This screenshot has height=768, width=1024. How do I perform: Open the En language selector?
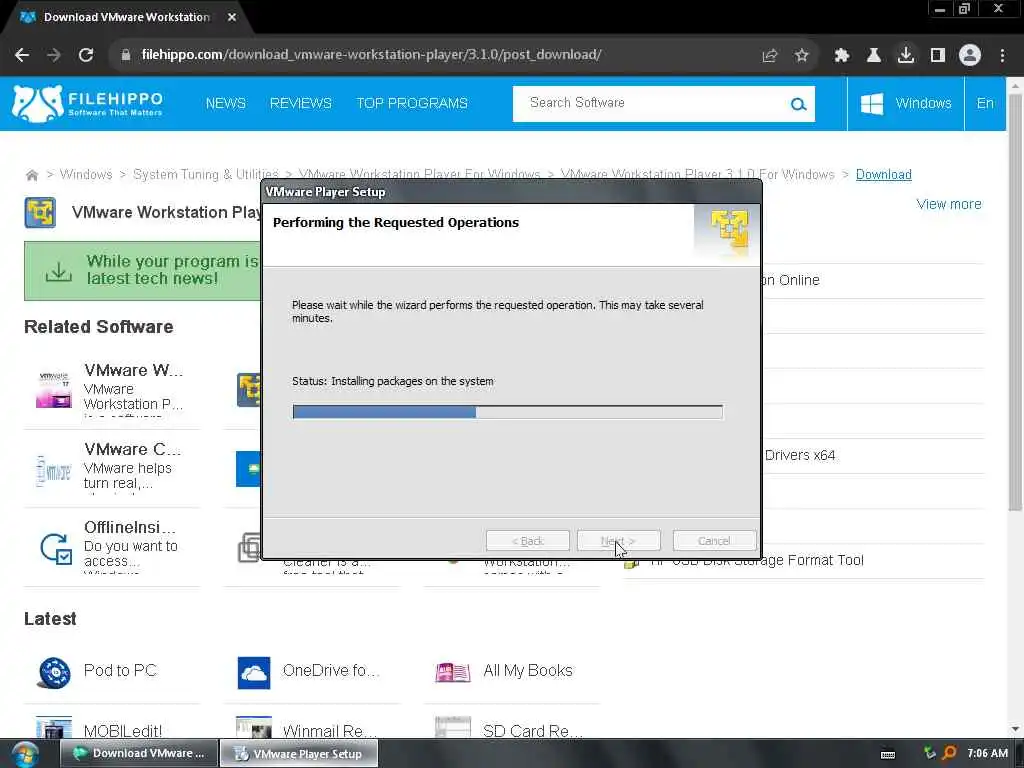click(x=985, y=104)
